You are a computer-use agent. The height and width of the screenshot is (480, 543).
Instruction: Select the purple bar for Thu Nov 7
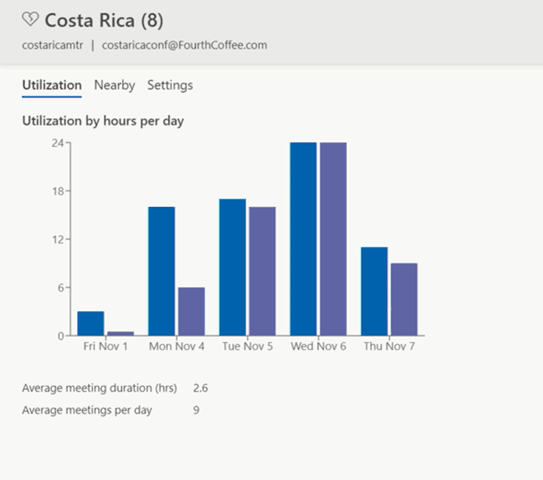[404, 299]
